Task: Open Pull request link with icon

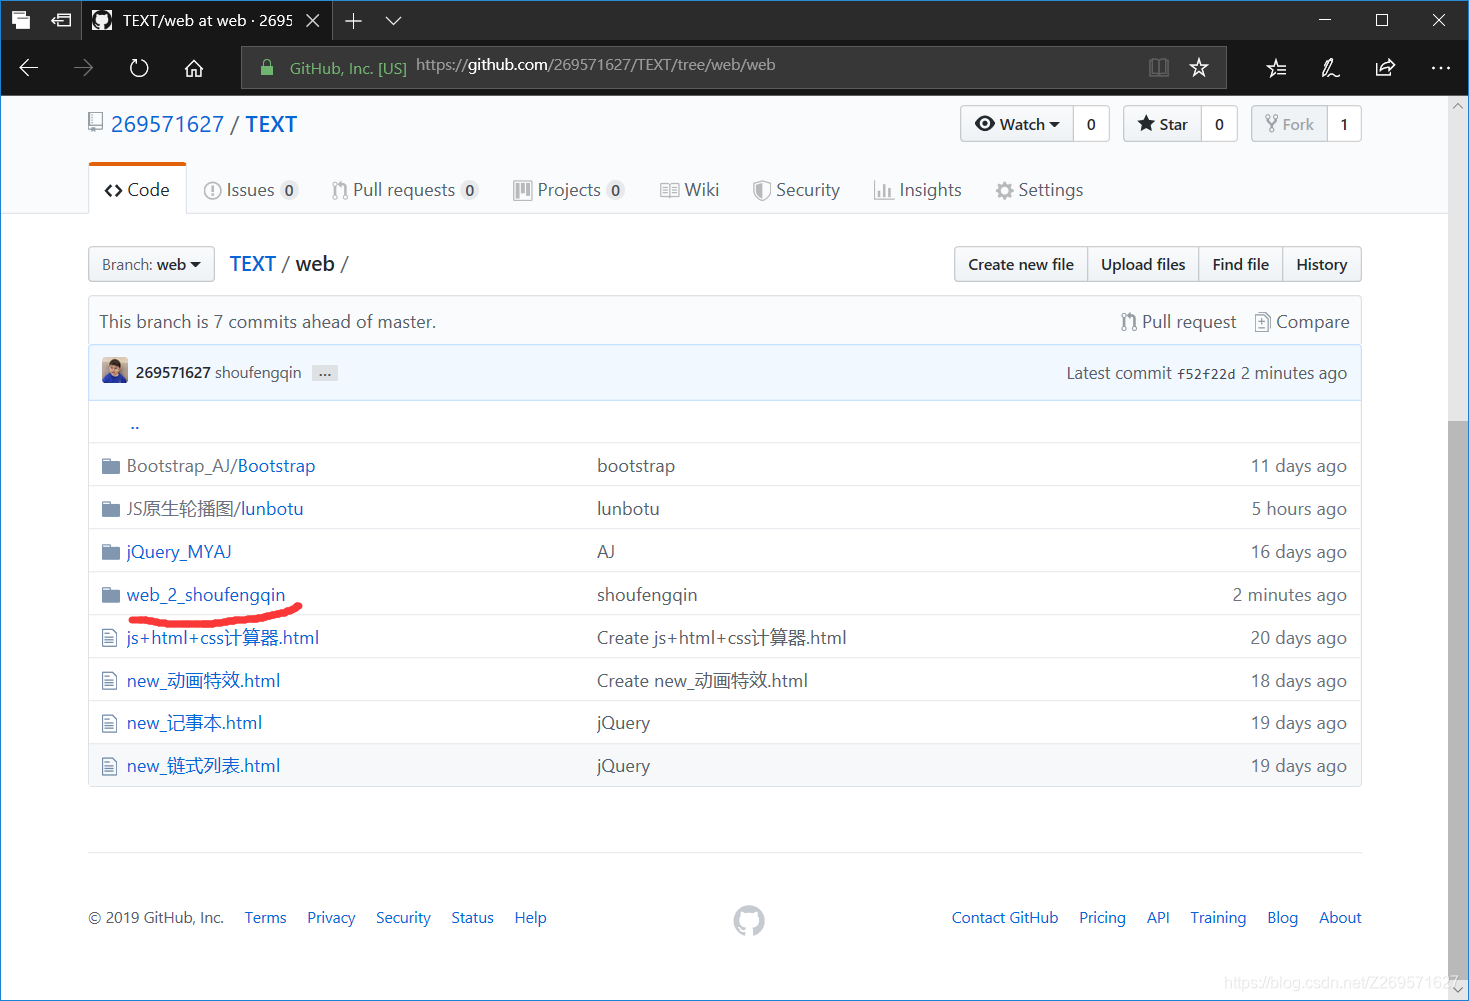Action: click(x=1178, y=322)
